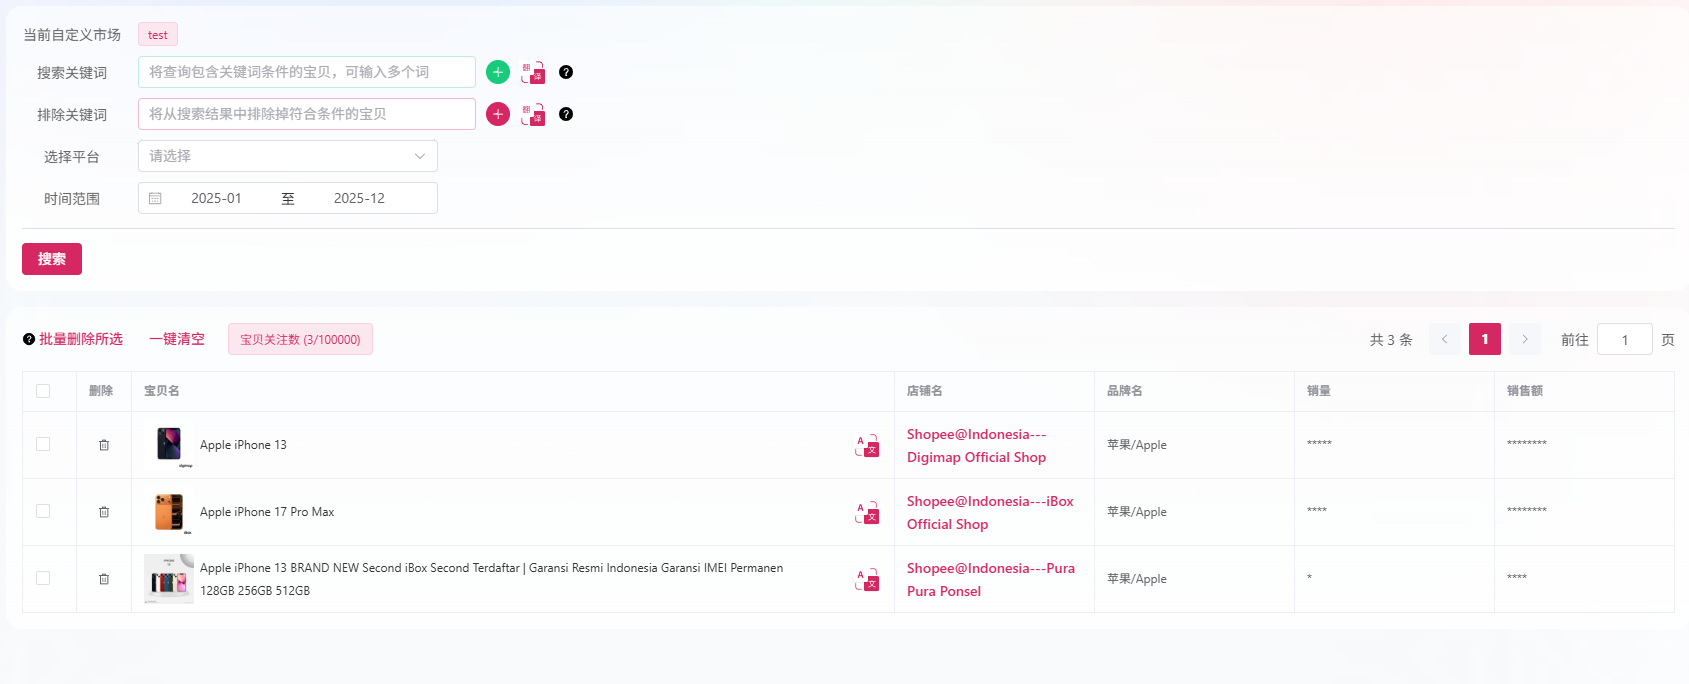Go to next page using right chevron
1689x684 pixels.
point(1524,339)
